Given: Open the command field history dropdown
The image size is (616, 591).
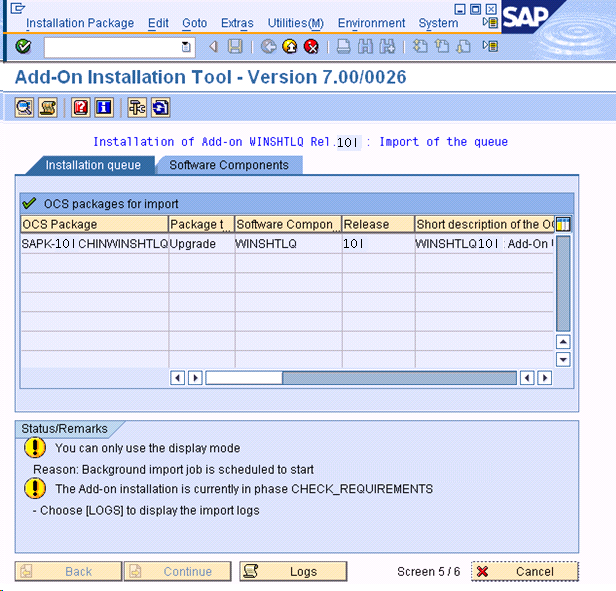Looking at the screenshot, I should pyautogui.click(x=186, y=47).
